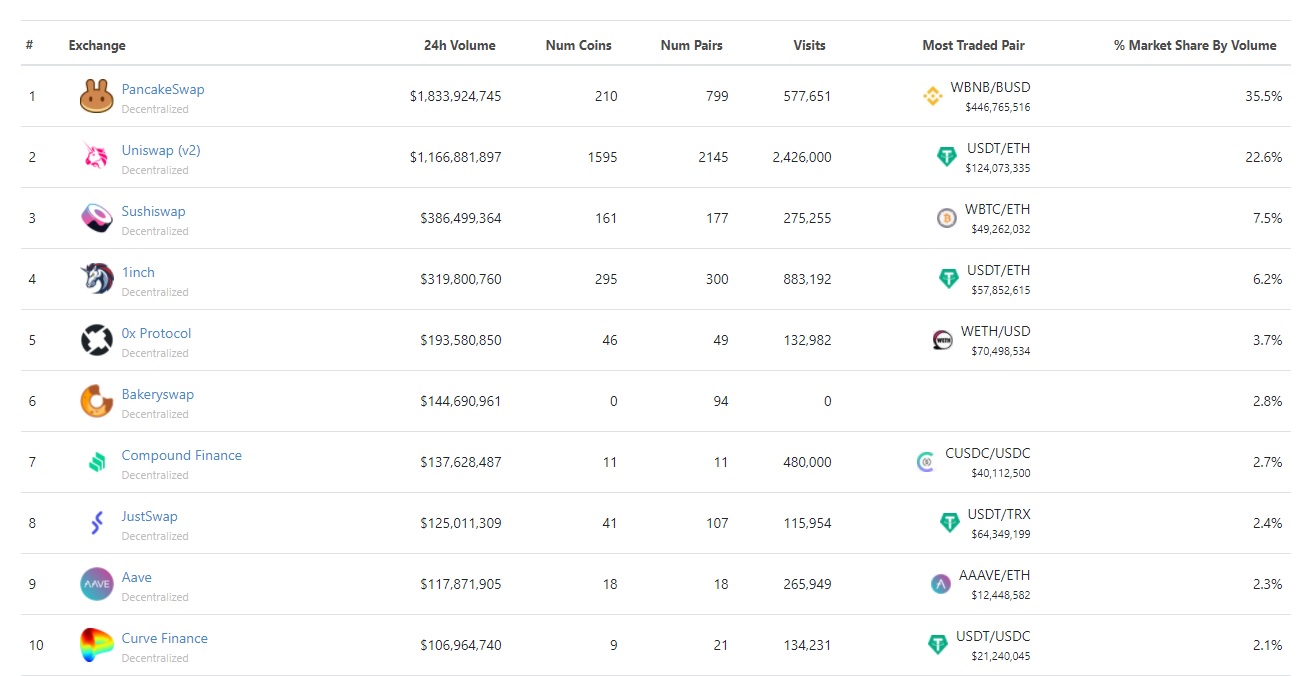Screen dimensions: 1314x676
Task: Sort by the Visits column header
Action: coord(810,45)
